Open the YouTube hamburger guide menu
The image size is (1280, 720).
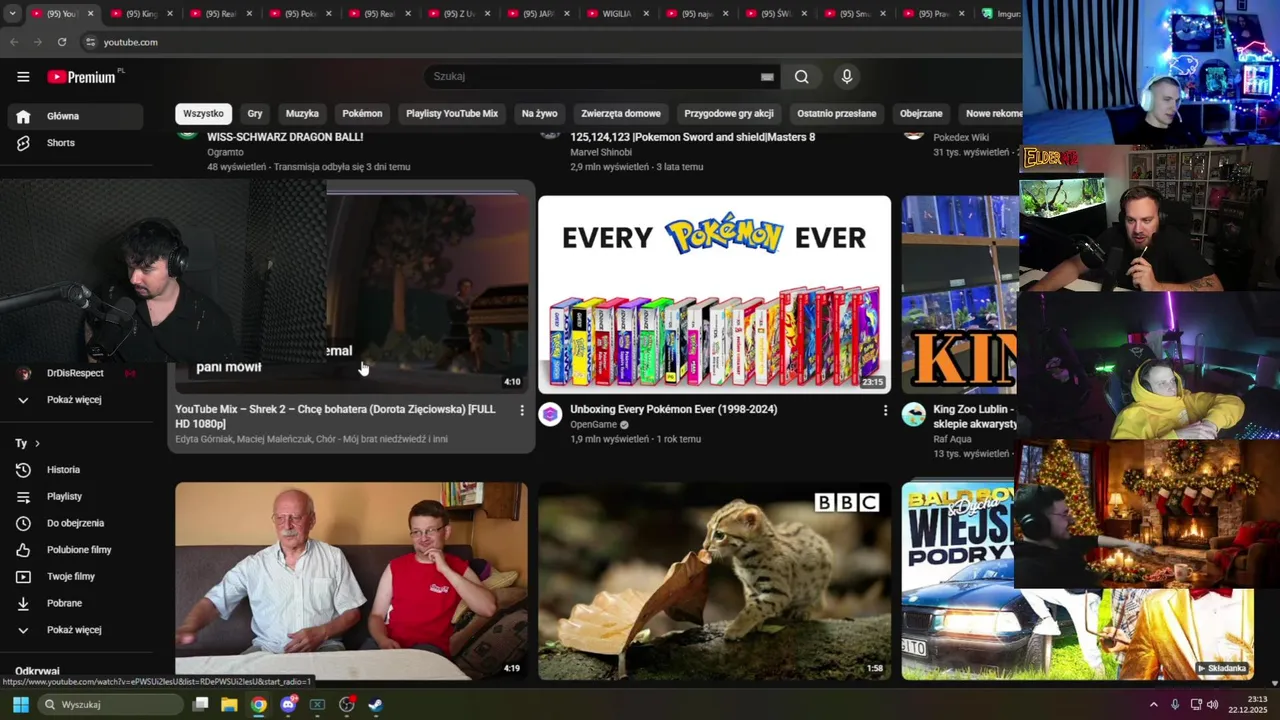point(23,77)
